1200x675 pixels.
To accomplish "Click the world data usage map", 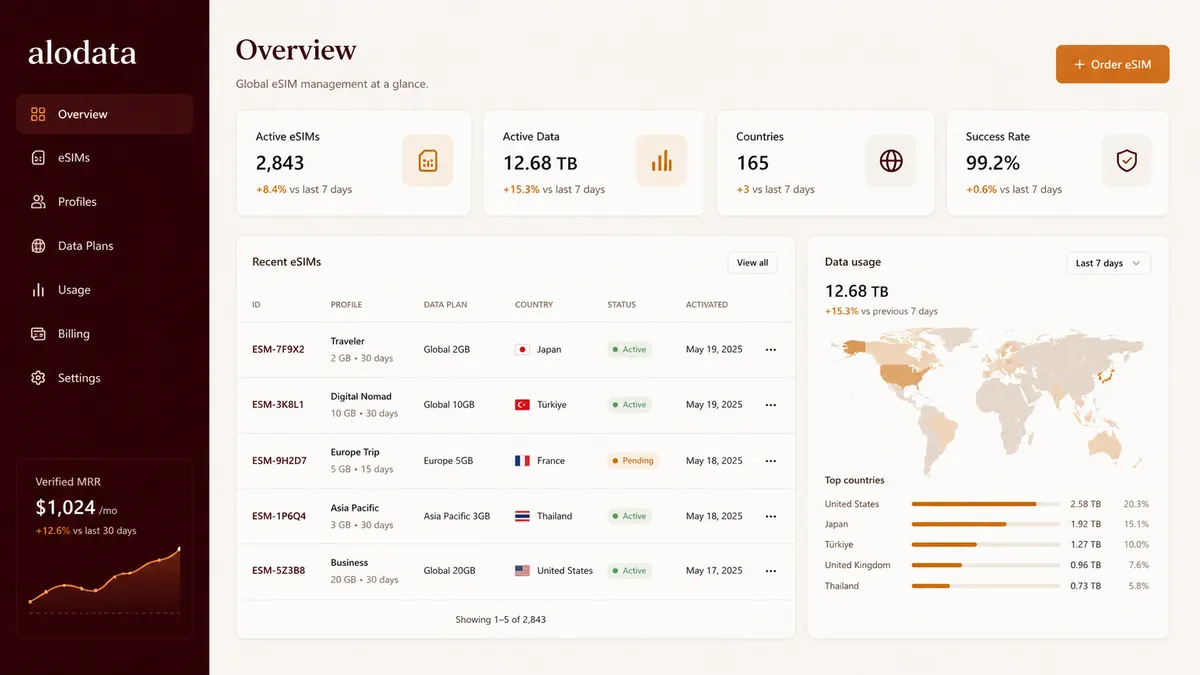I will 988,400.
